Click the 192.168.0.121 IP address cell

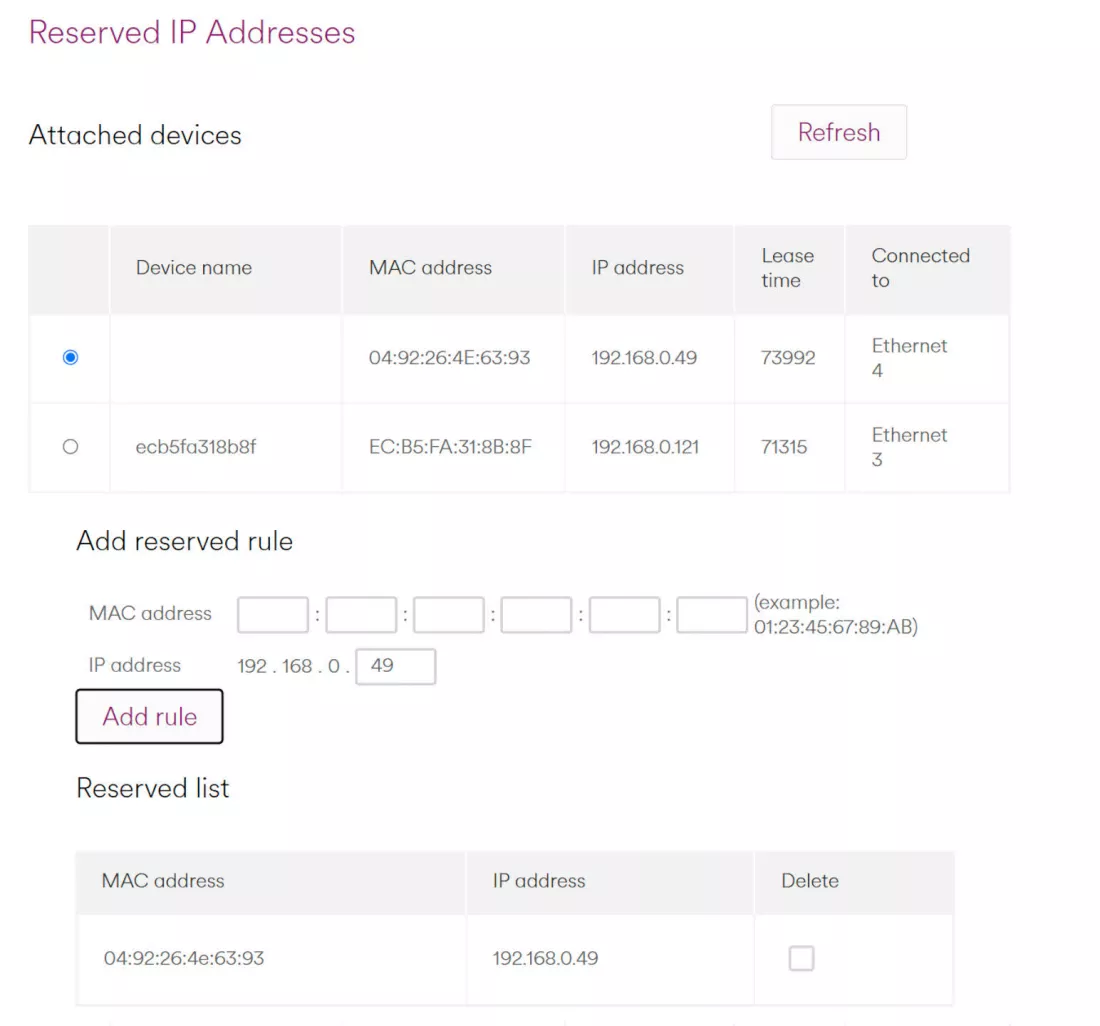point(645,447)
